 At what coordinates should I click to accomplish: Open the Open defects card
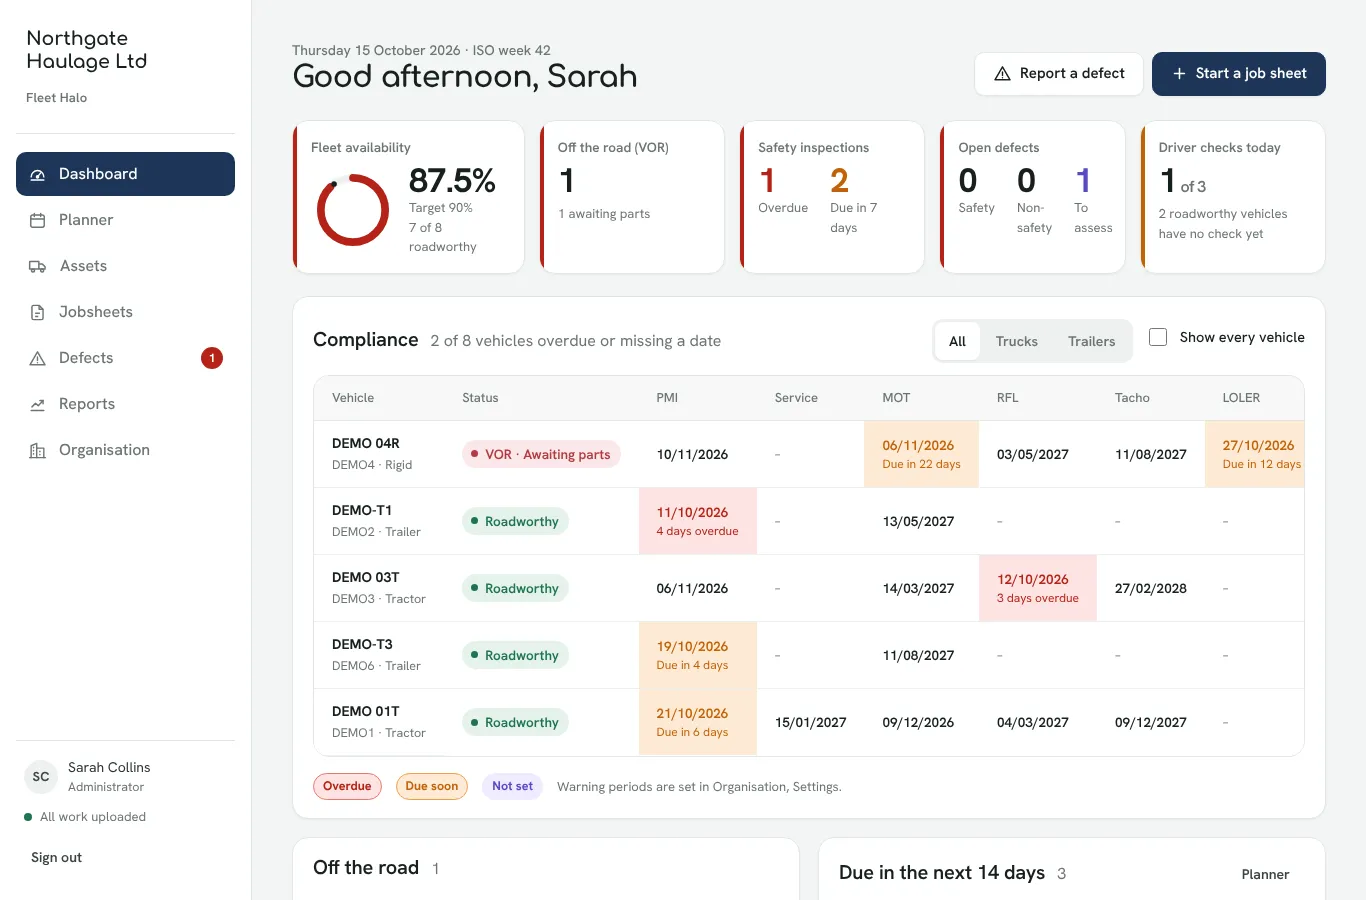[1033, 197]
